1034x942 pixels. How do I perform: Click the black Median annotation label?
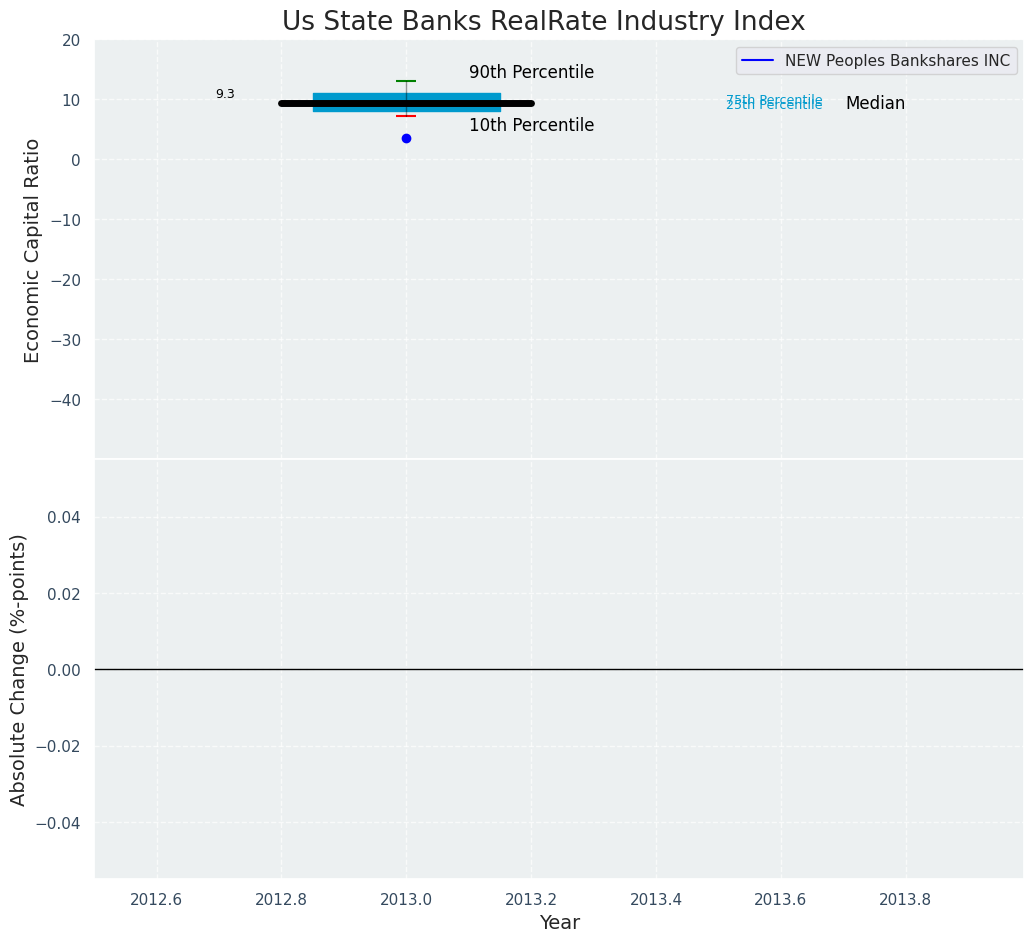pos(875,103)
